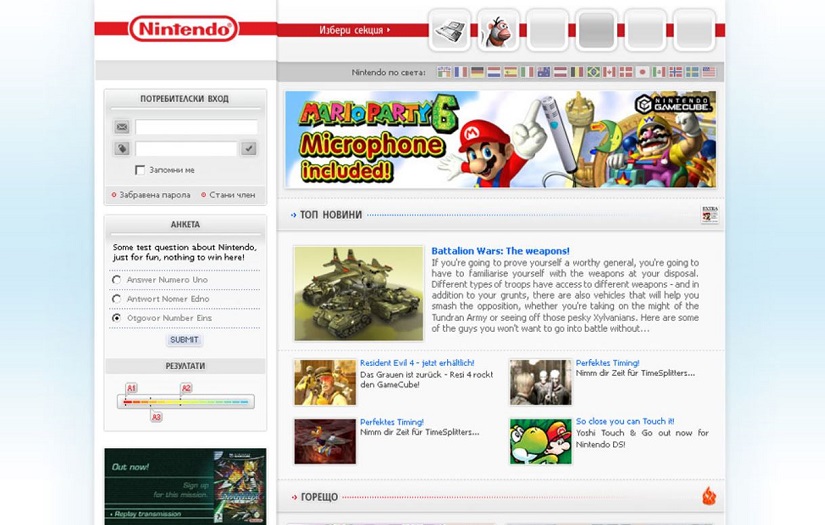
Task: Open the Resident Evil 4 thumbnail image
Action: 325,382
